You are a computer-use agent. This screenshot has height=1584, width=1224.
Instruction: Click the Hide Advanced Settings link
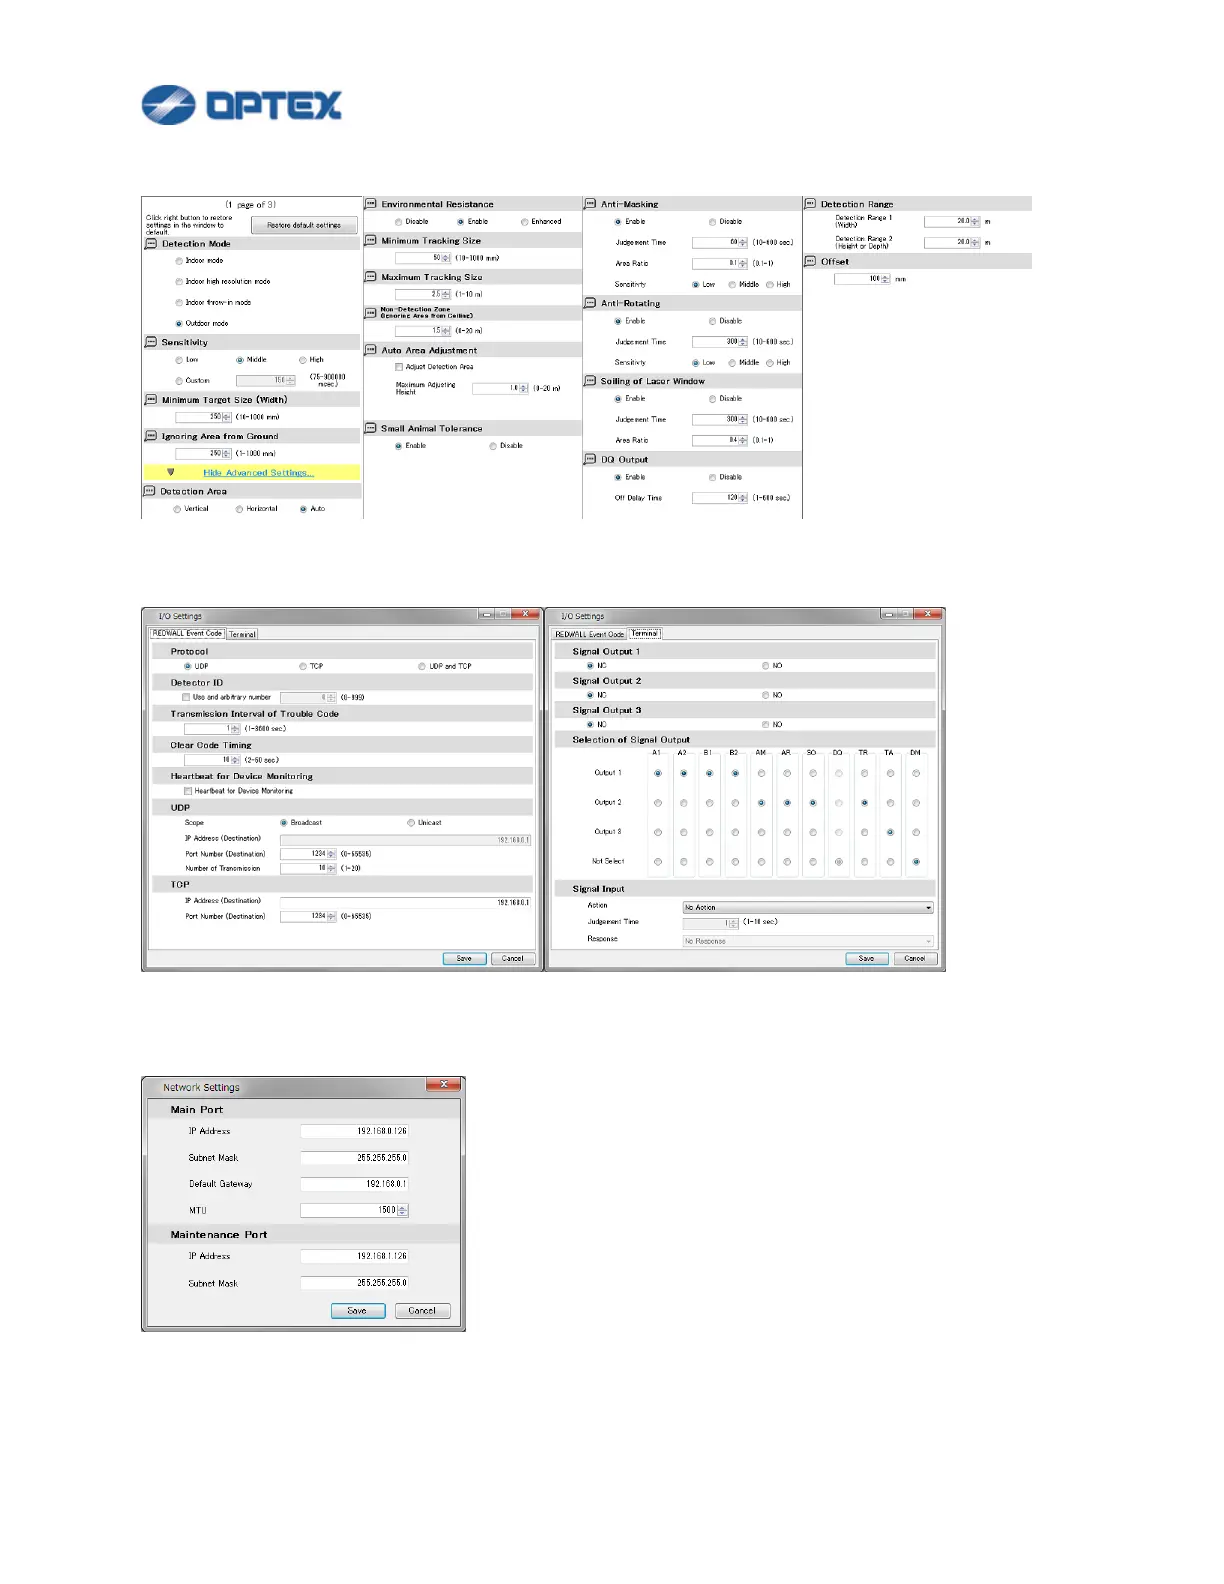click(x=259, y=473)
